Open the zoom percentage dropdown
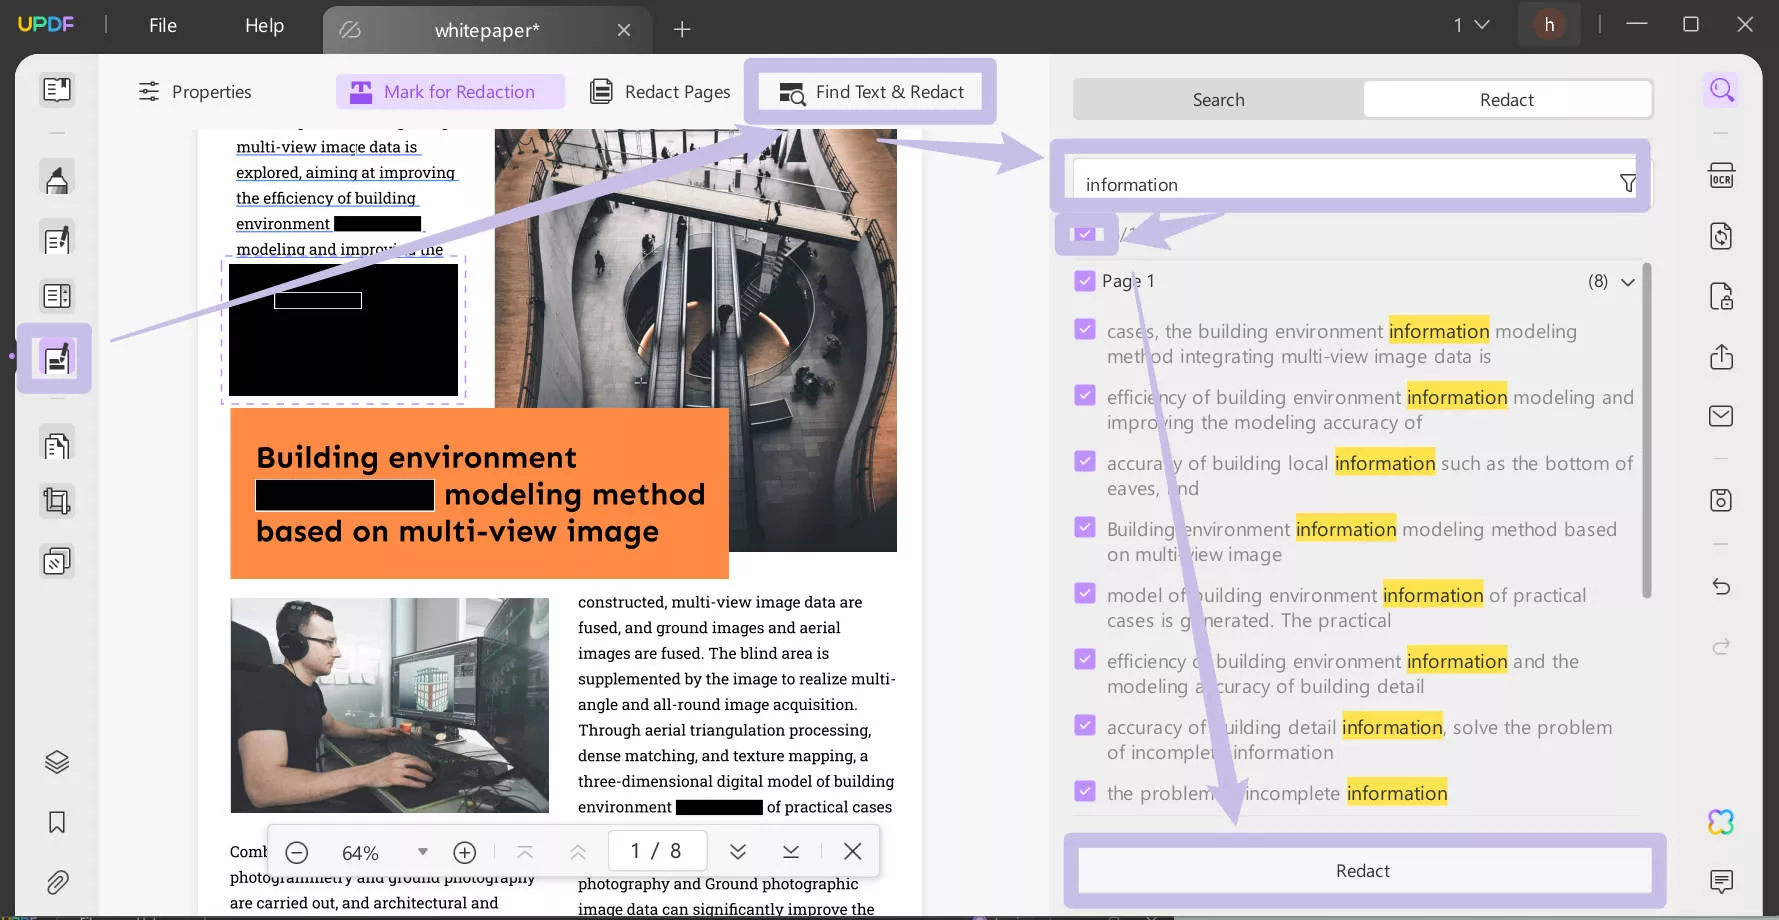This screenshot has width=1779, height=920. [423, 852]
